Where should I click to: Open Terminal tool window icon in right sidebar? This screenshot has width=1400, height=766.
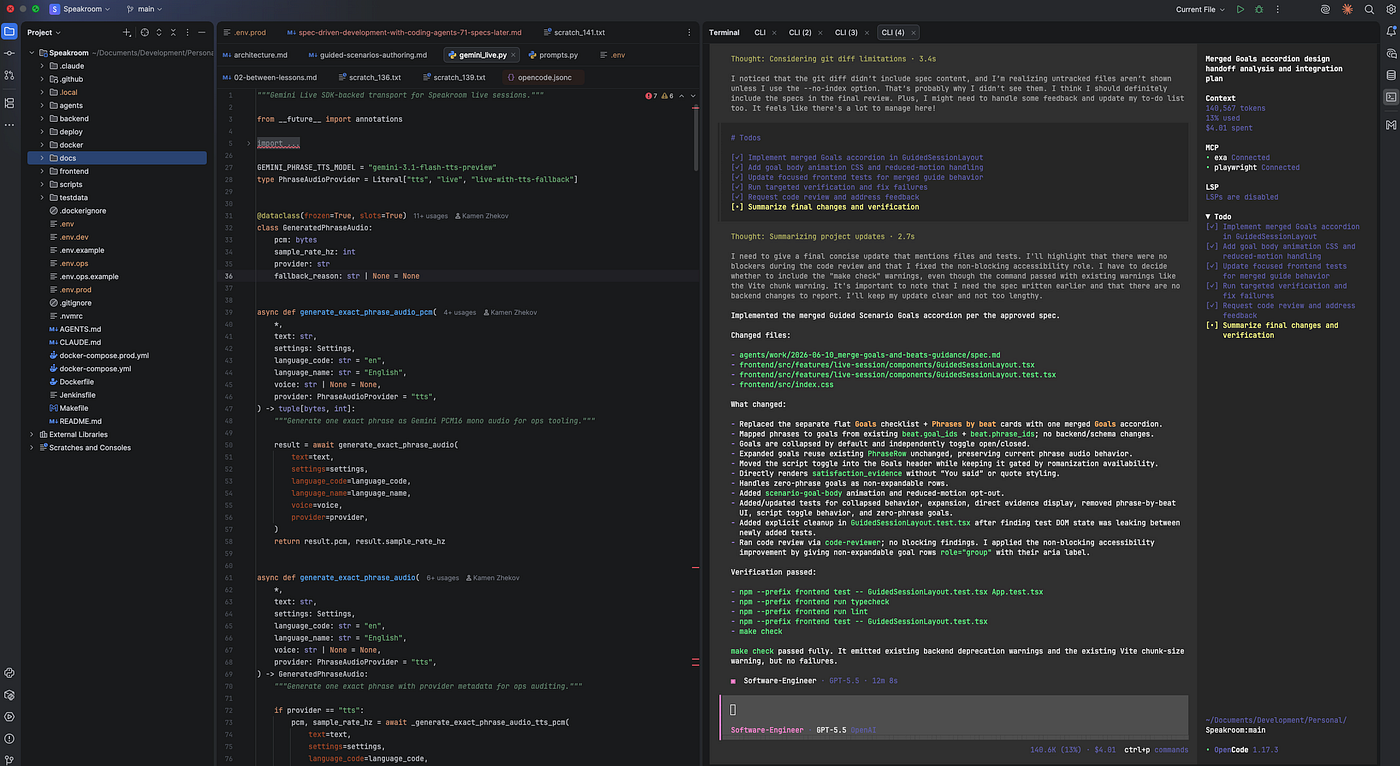(1390, 97)
